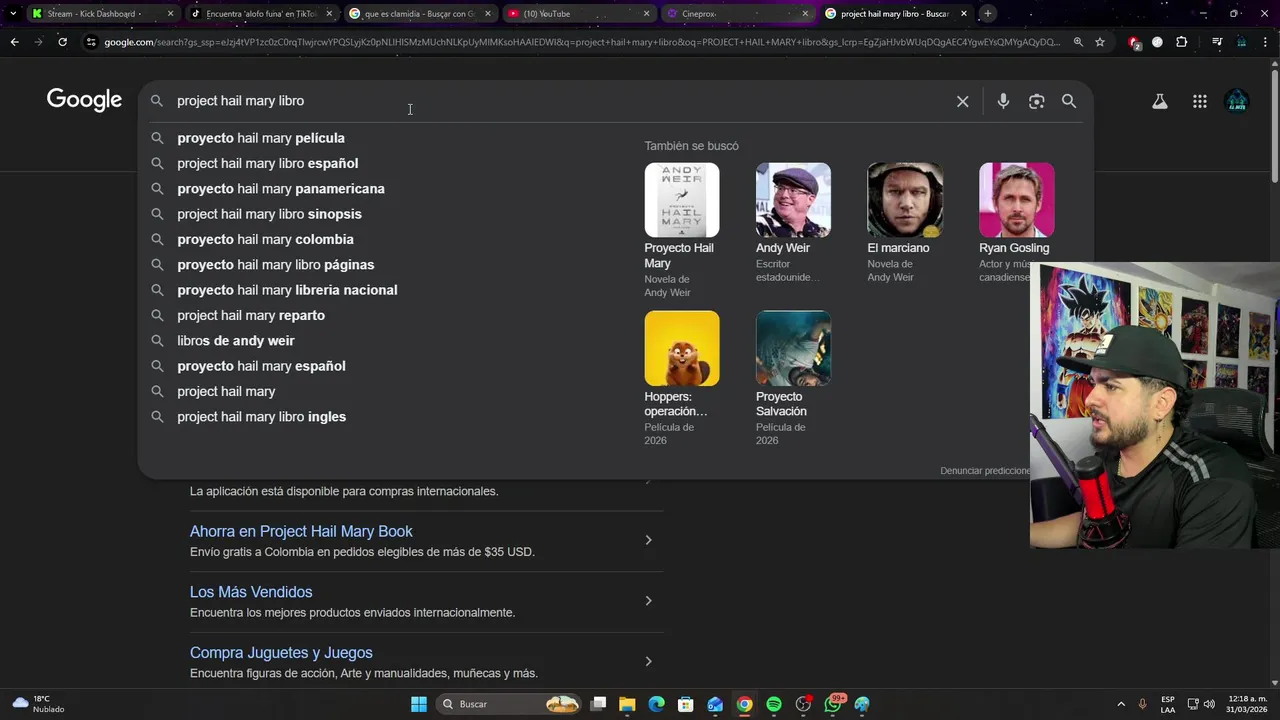Open the Ryan Gosling thumbnail
The height and width of the screenshot is (720, 1280).
[1016, 200]
